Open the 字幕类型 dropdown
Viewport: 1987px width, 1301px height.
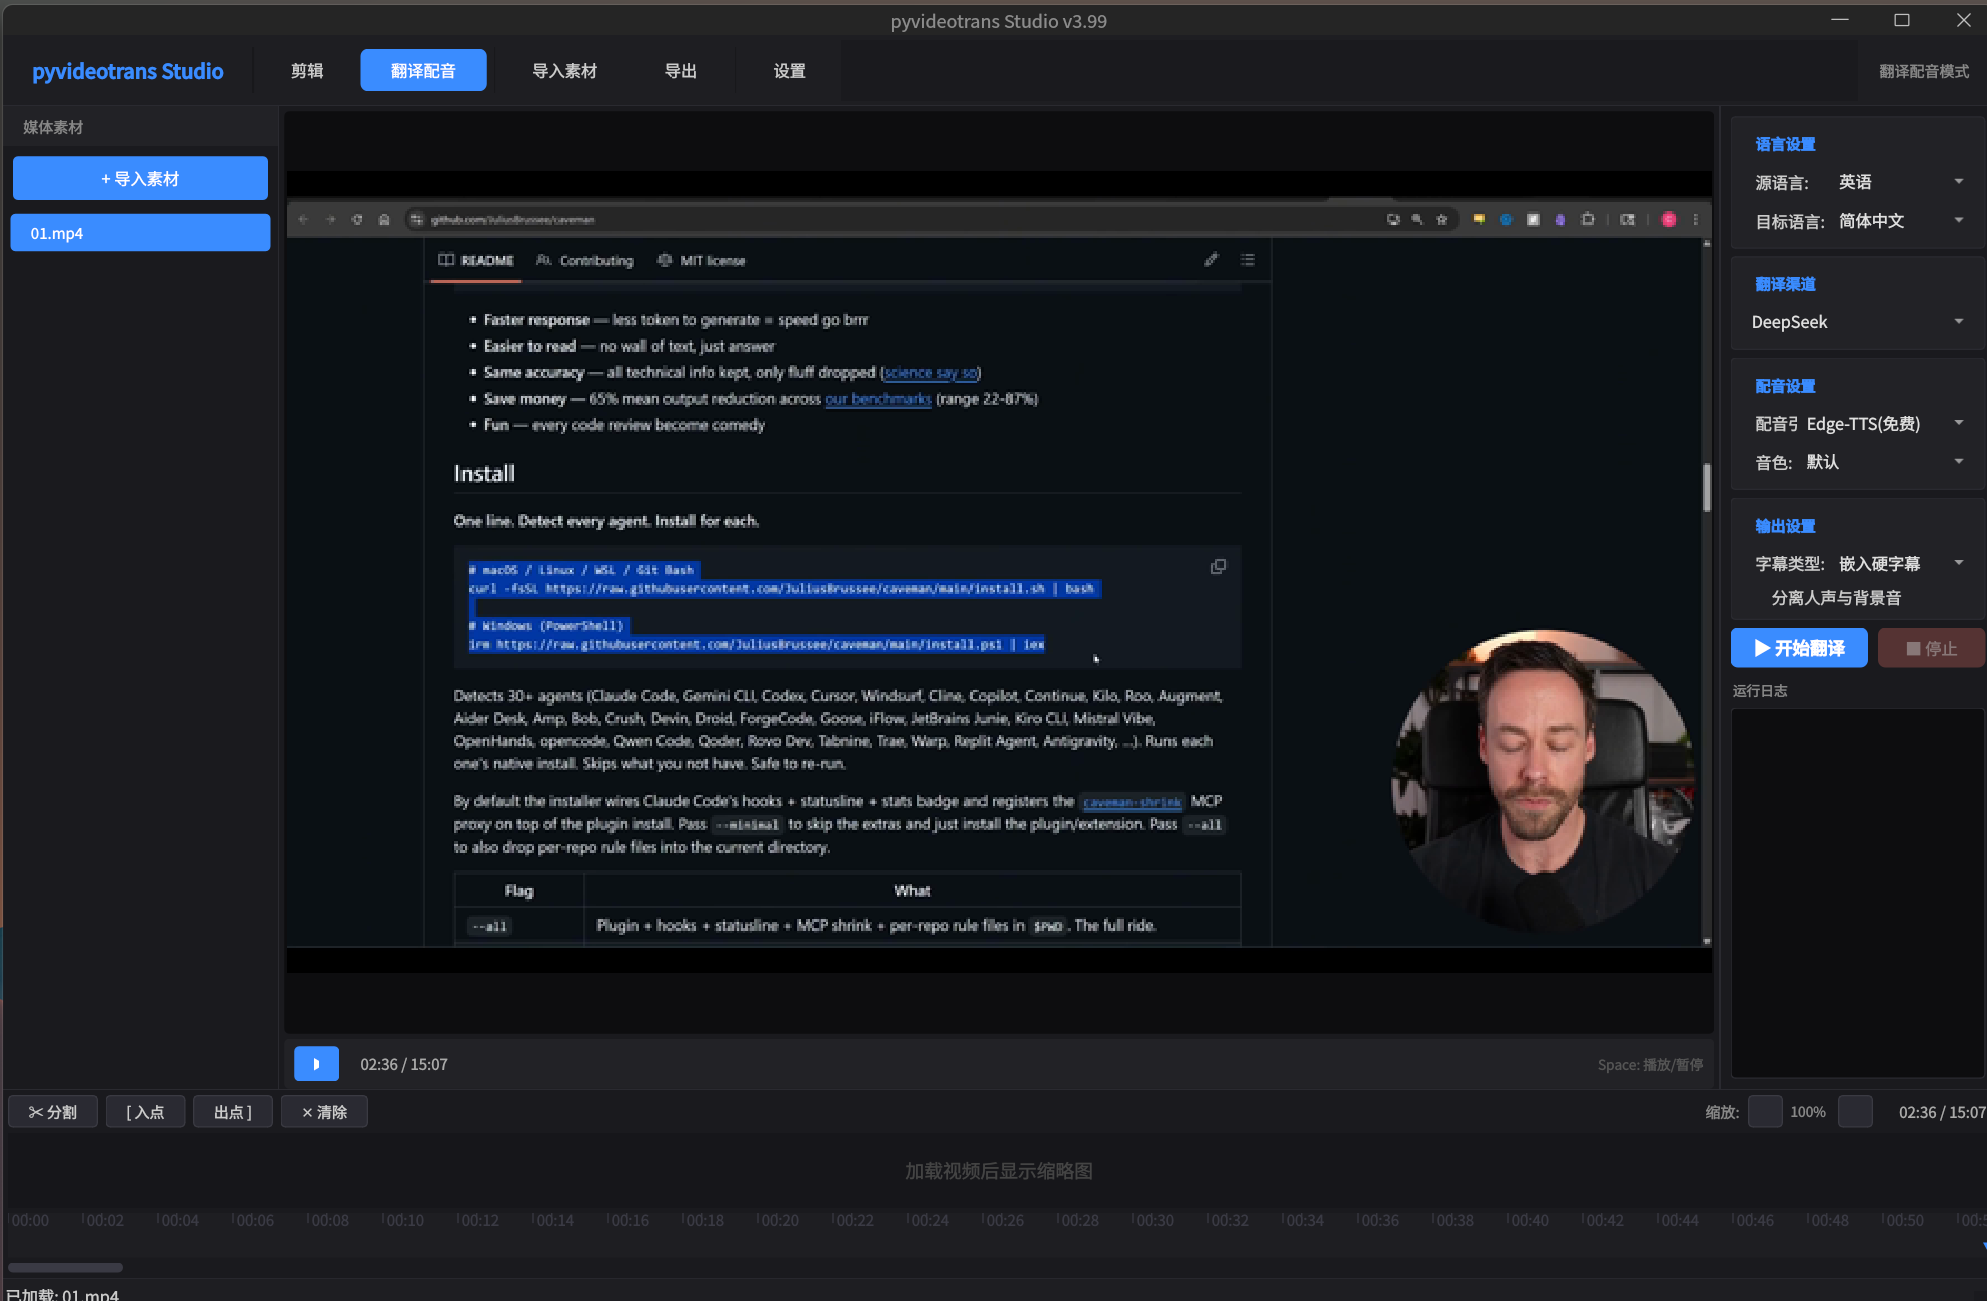click(x=1902, y=564)
